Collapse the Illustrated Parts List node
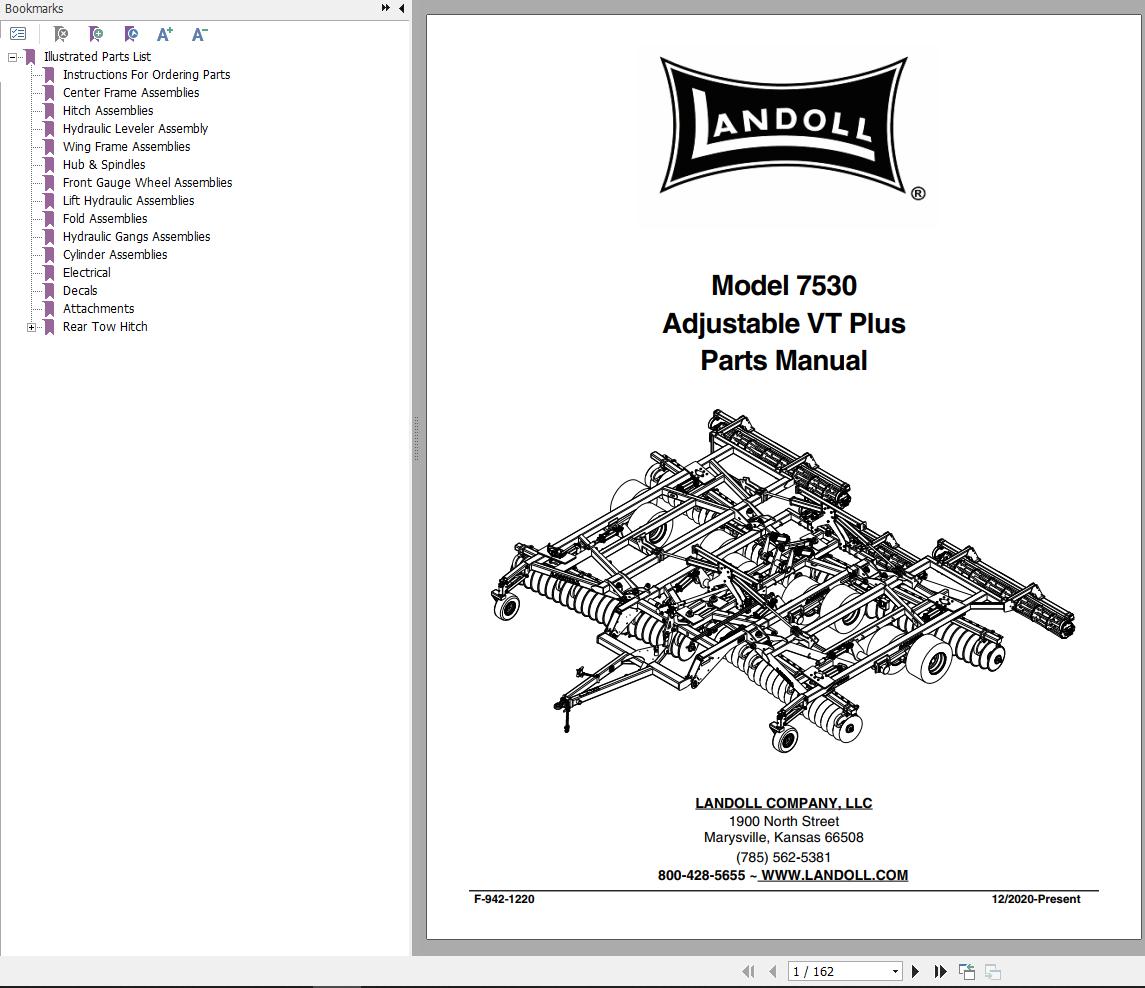 (x=13, y=56)
